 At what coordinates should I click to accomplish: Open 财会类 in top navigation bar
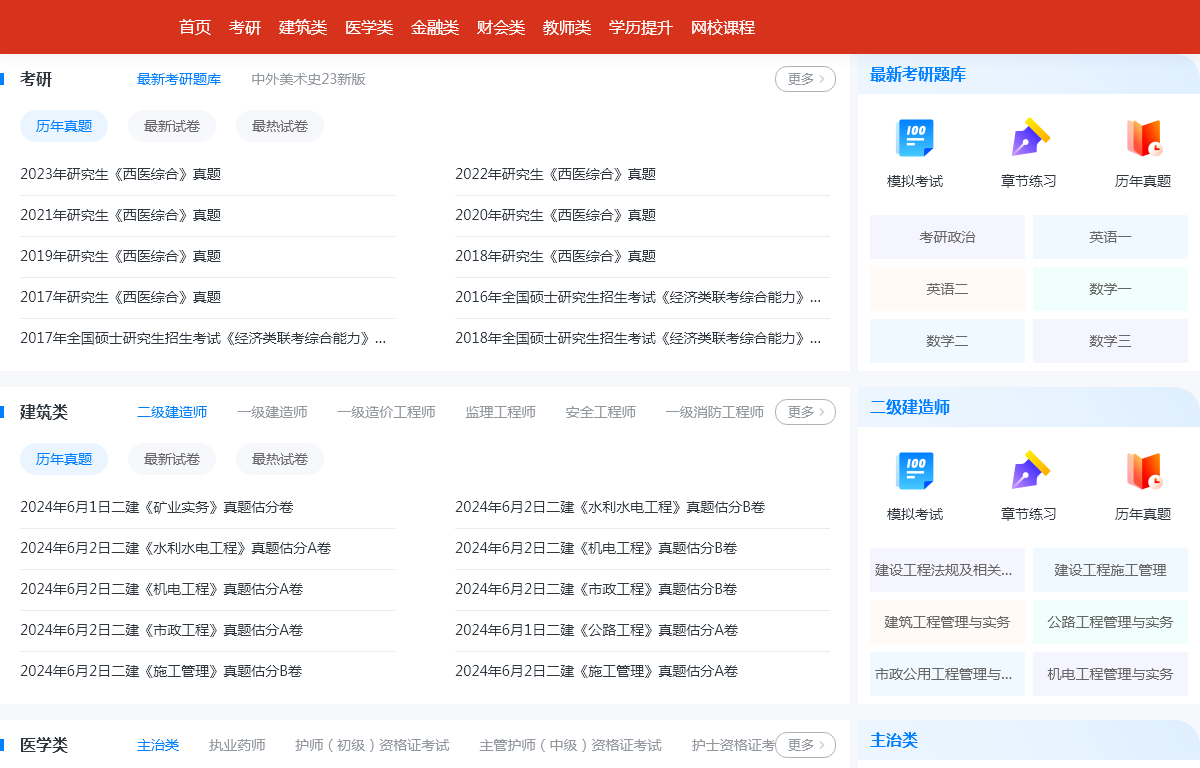coord(501,28)
